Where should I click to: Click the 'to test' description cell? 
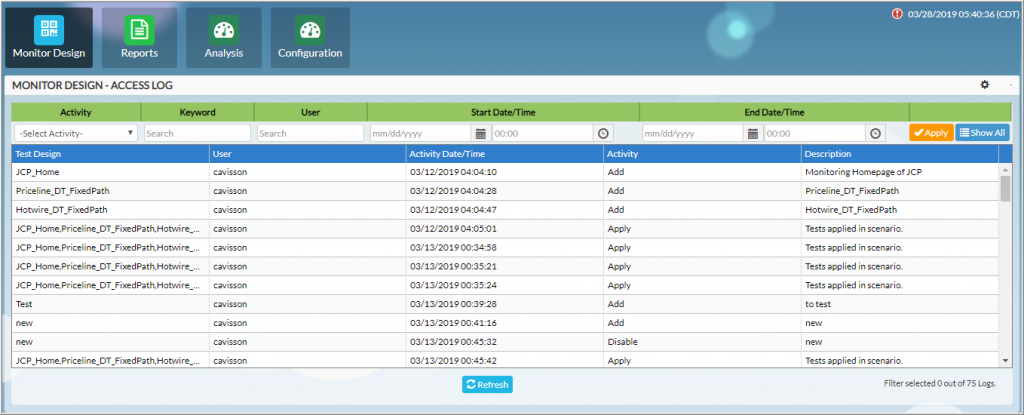coord(900,304)
